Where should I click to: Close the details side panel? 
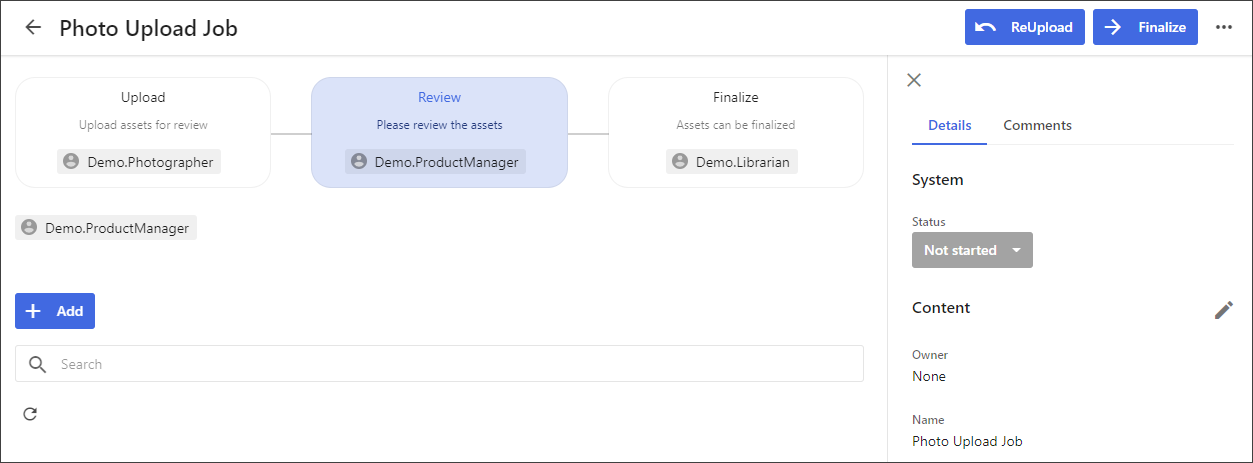point(914,80)
